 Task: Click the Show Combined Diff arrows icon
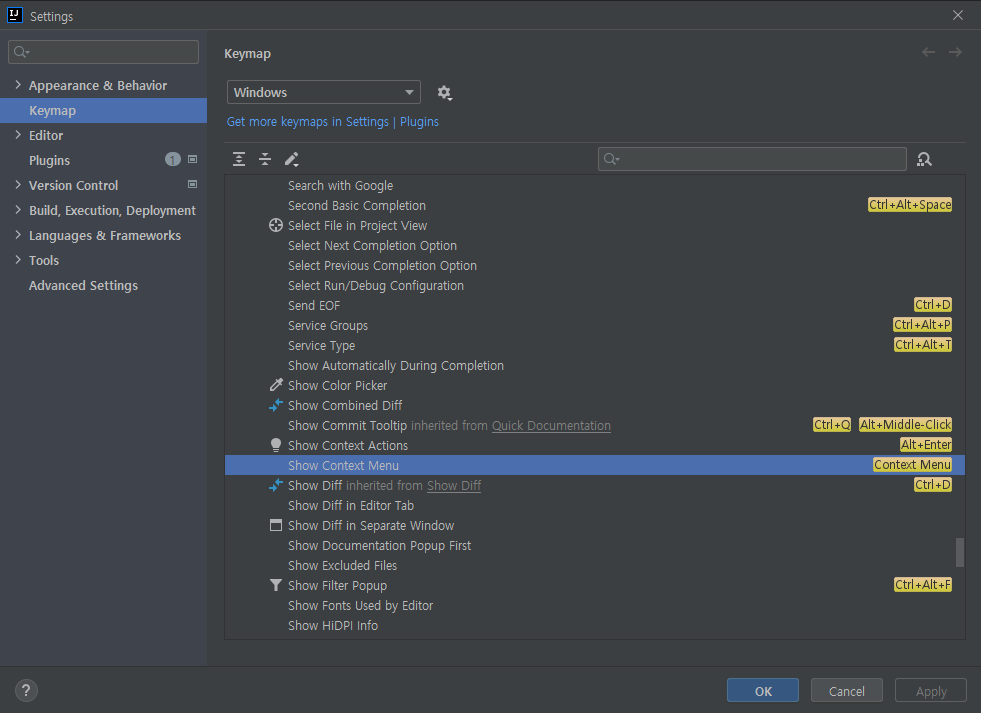click(x=275, y=405)
